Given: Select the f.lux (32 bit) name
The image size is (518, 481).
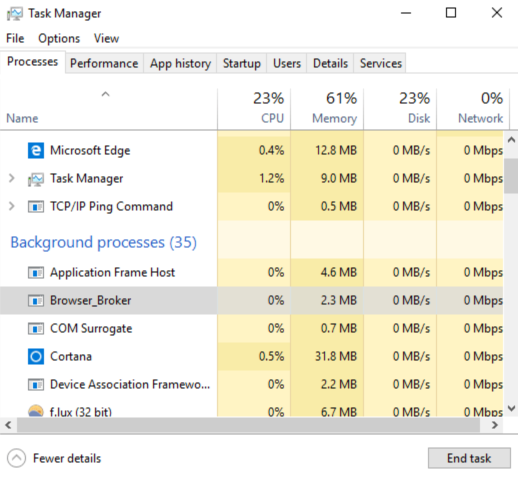Looking at the screenshot, I should point(81,412).
